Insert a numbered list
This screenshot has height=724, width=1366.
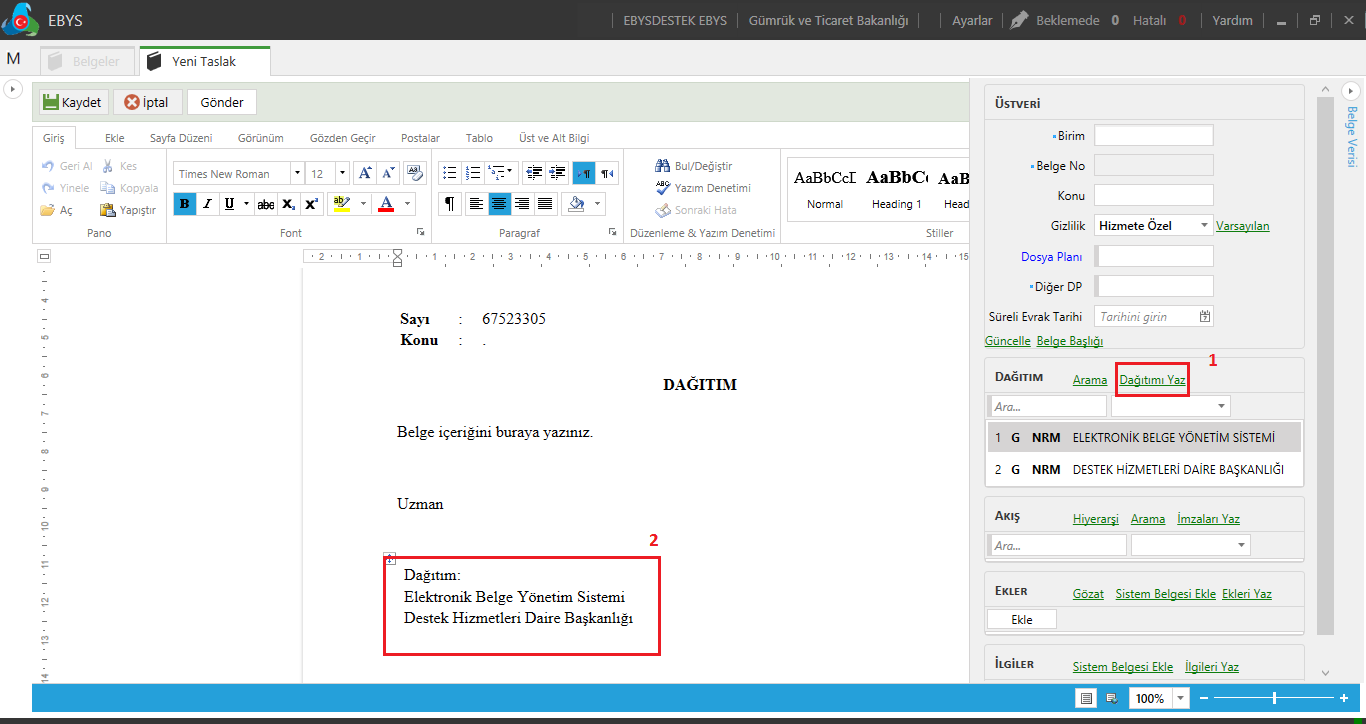[474, 173]
